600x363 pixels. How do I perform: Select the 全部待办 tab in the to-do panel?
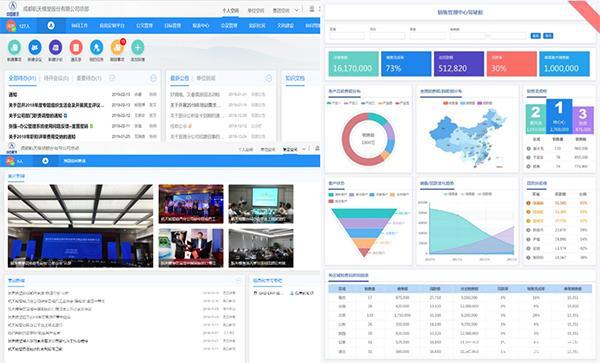click(22, 78)
